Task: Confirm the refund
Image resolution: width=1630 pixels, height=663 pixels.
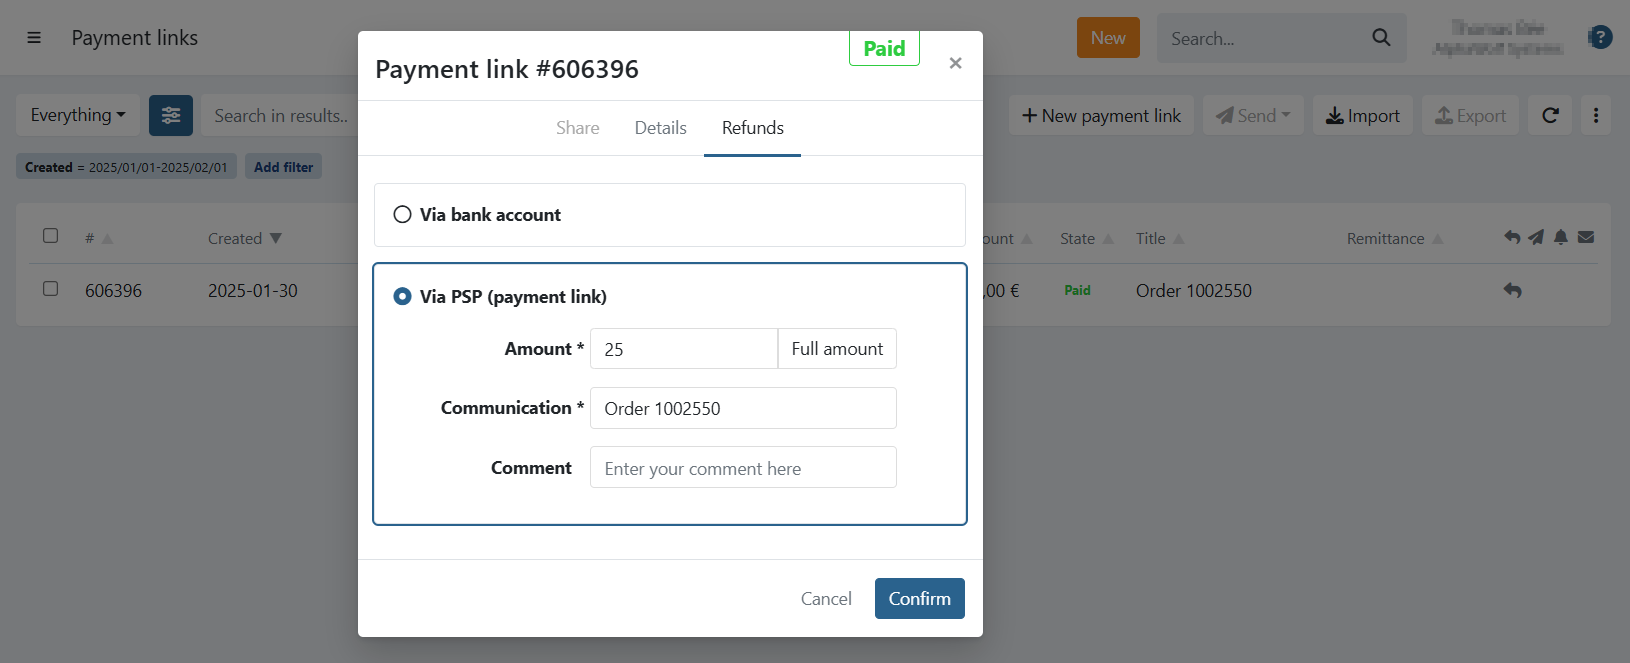Action: pyautogui.click(x=919, y=599)
